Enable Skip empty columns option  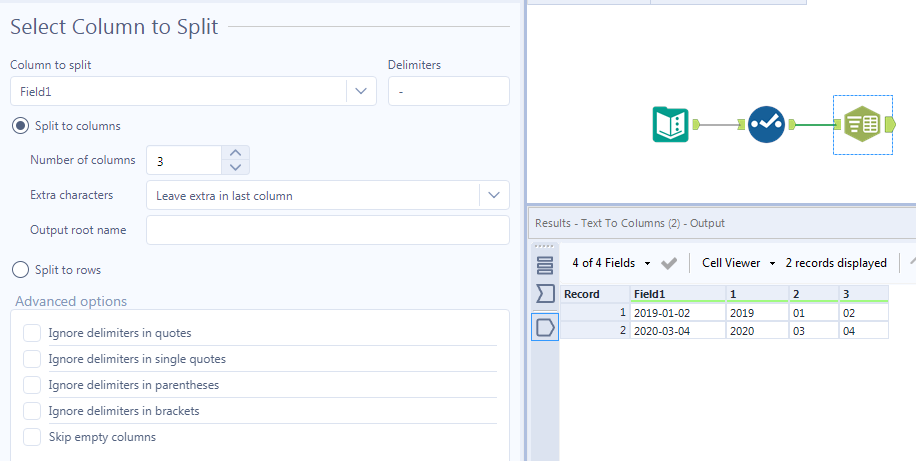32,437
